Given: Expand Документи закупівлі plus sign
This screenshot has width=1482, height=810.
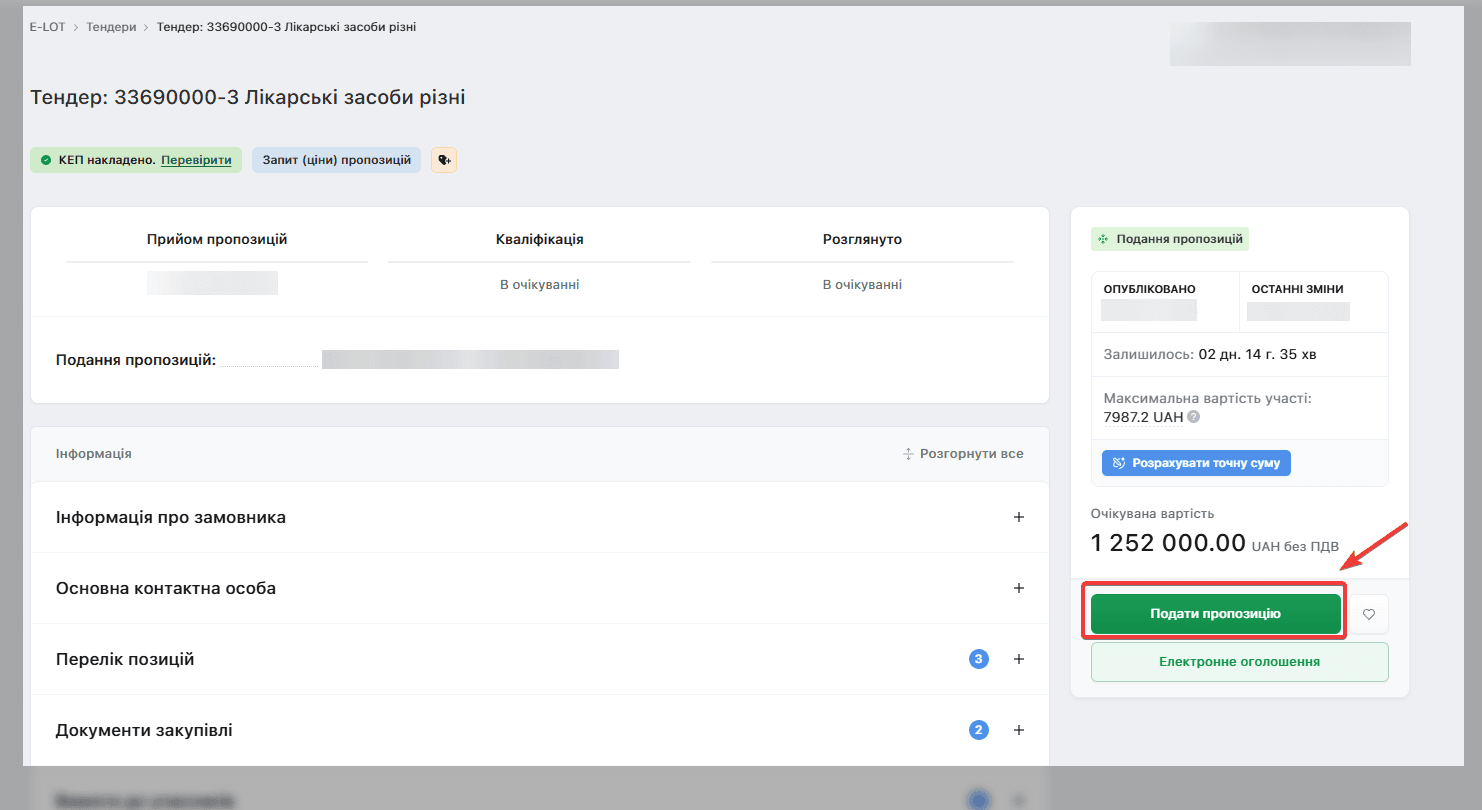Looking at the screenshot, I should pos(1019,730).
